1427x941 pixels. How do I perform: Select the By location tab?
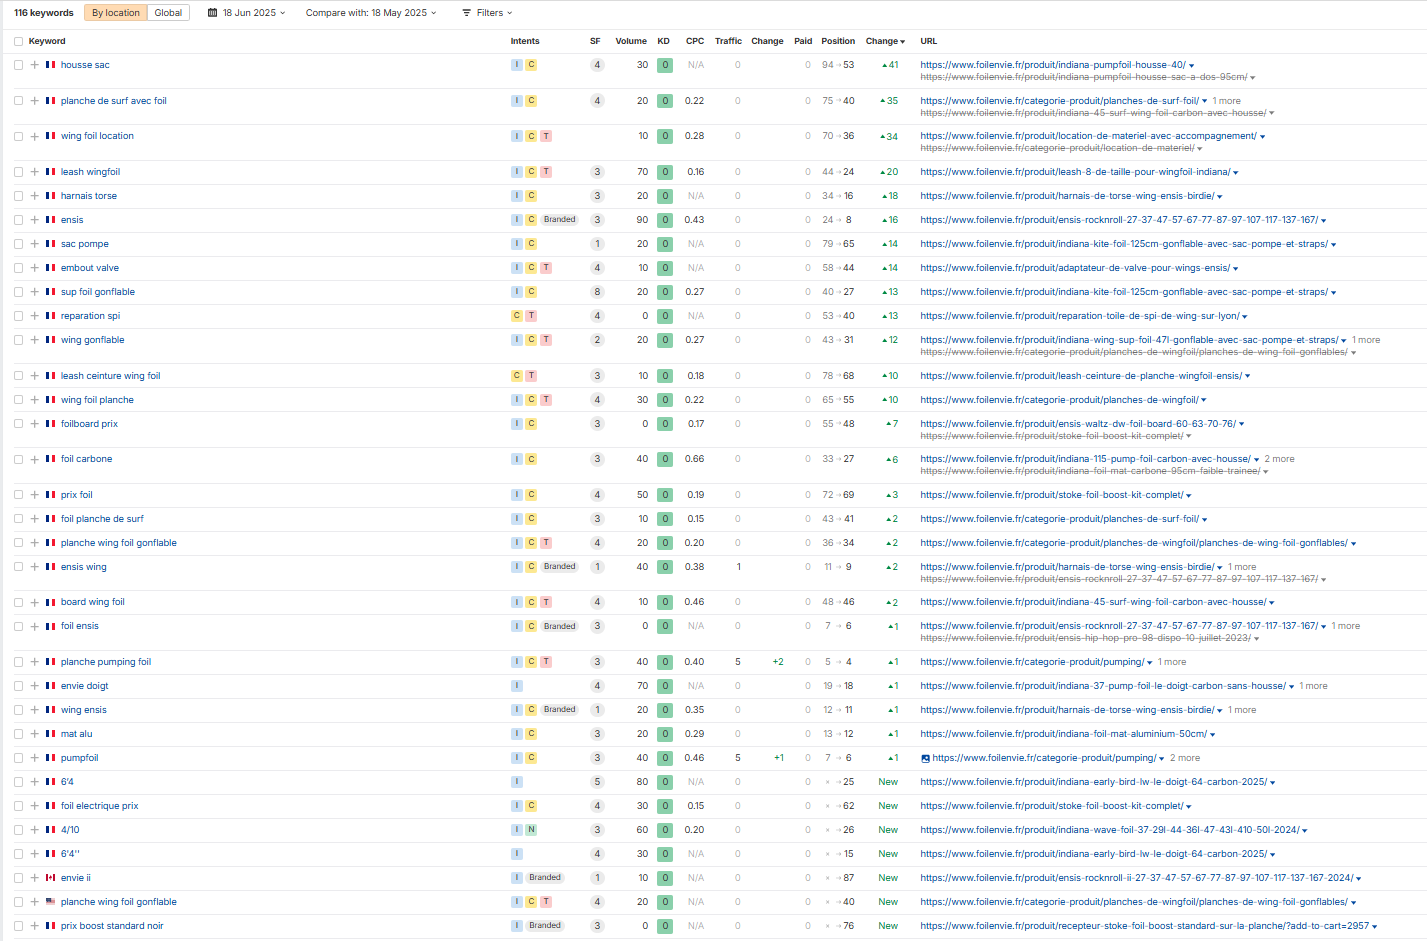[116, 13]
